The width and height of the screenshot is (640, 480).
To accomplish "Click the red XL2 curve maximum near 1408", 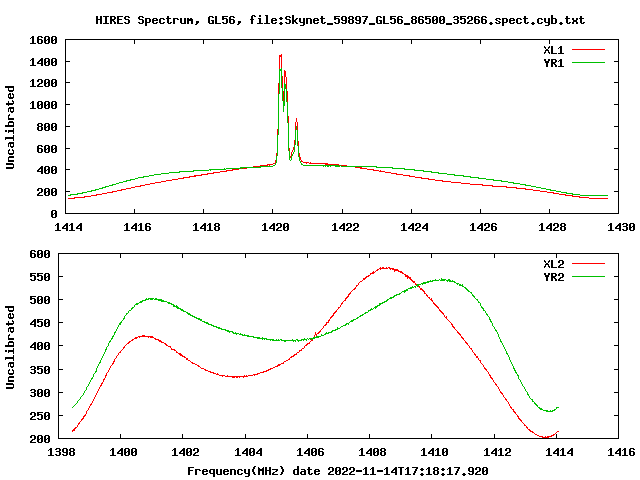I will coord(385,268).
